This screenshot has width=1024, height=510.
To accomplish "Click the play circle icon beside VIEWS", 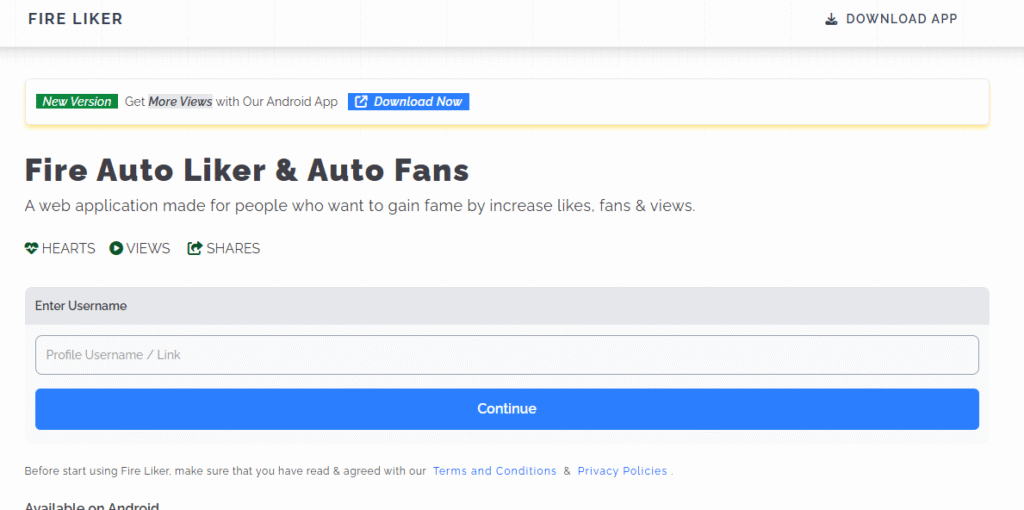I will tap(116, 248).
